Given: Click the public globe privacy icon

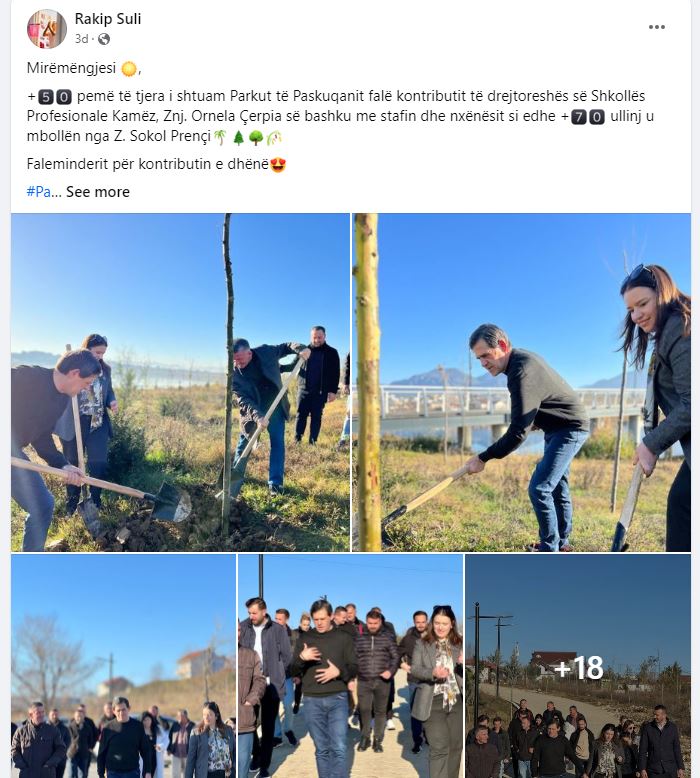Looking at the screenshot, I should click(x=104, y=39).
